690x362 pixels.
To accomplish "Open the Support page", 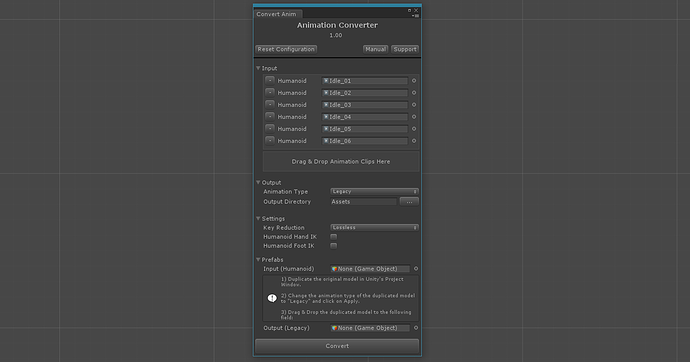I will (x=405, y=49).
